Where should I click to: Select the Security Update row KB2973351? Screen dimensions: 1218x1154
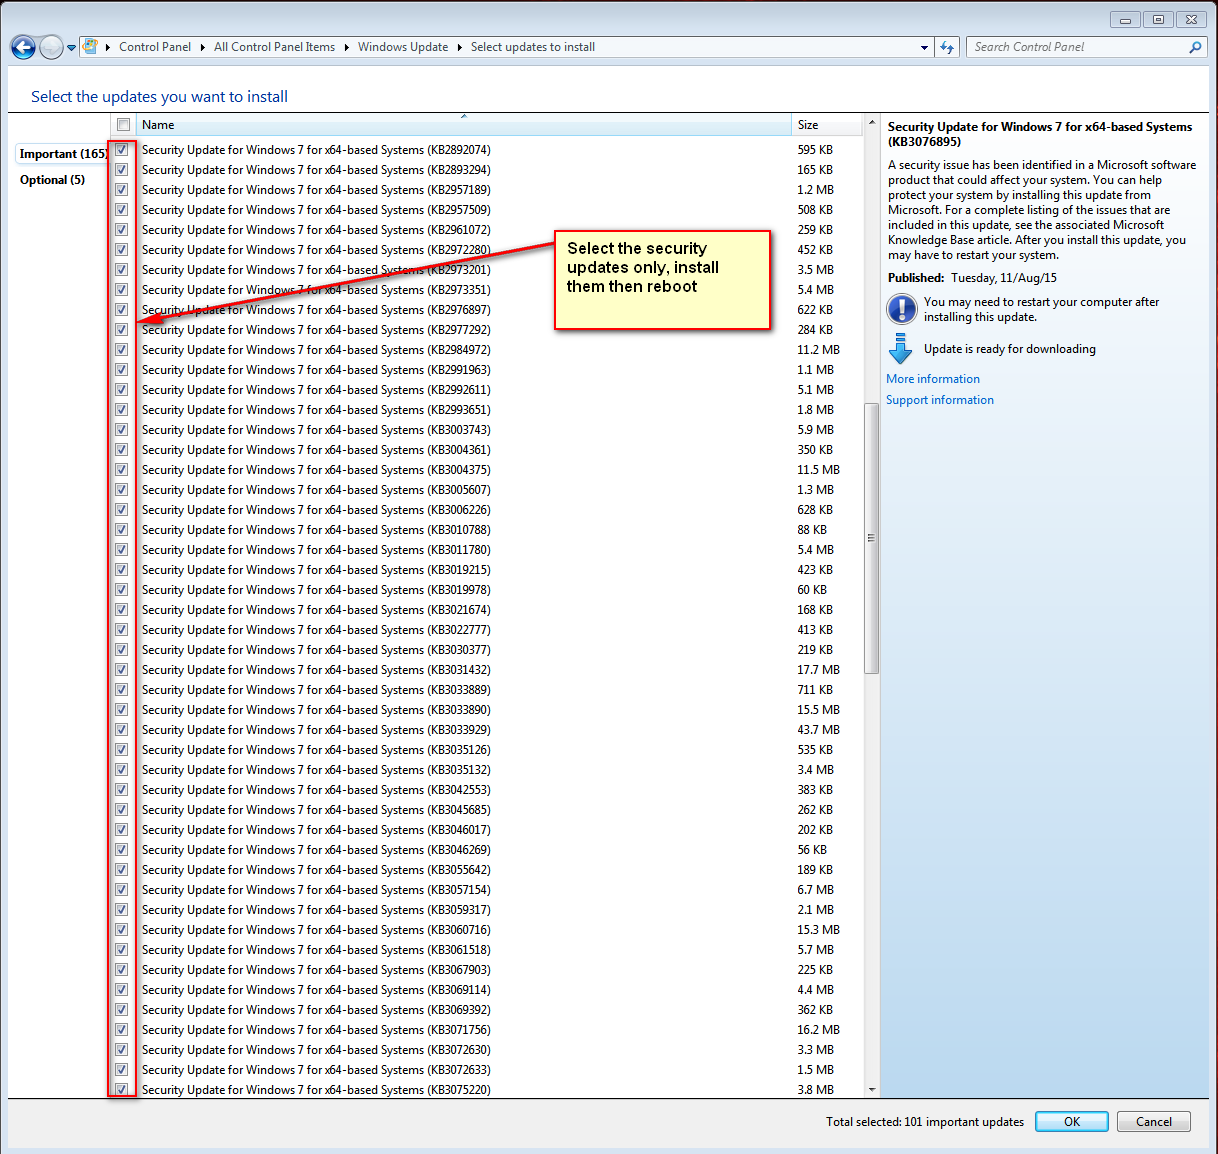pyautogui.click(x=488, y=290)
